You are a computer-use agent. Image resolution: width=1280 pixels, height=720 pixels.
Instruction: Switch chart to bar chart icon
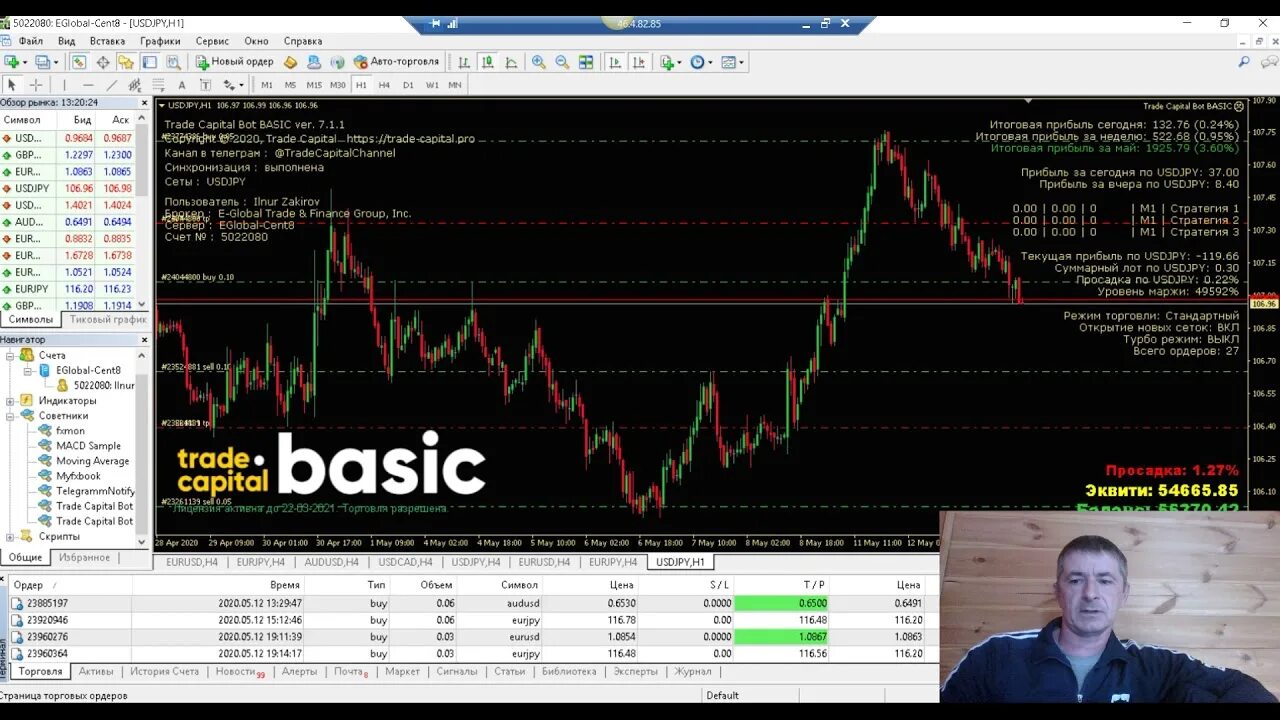pyautogui.click(x=464, y=62)
